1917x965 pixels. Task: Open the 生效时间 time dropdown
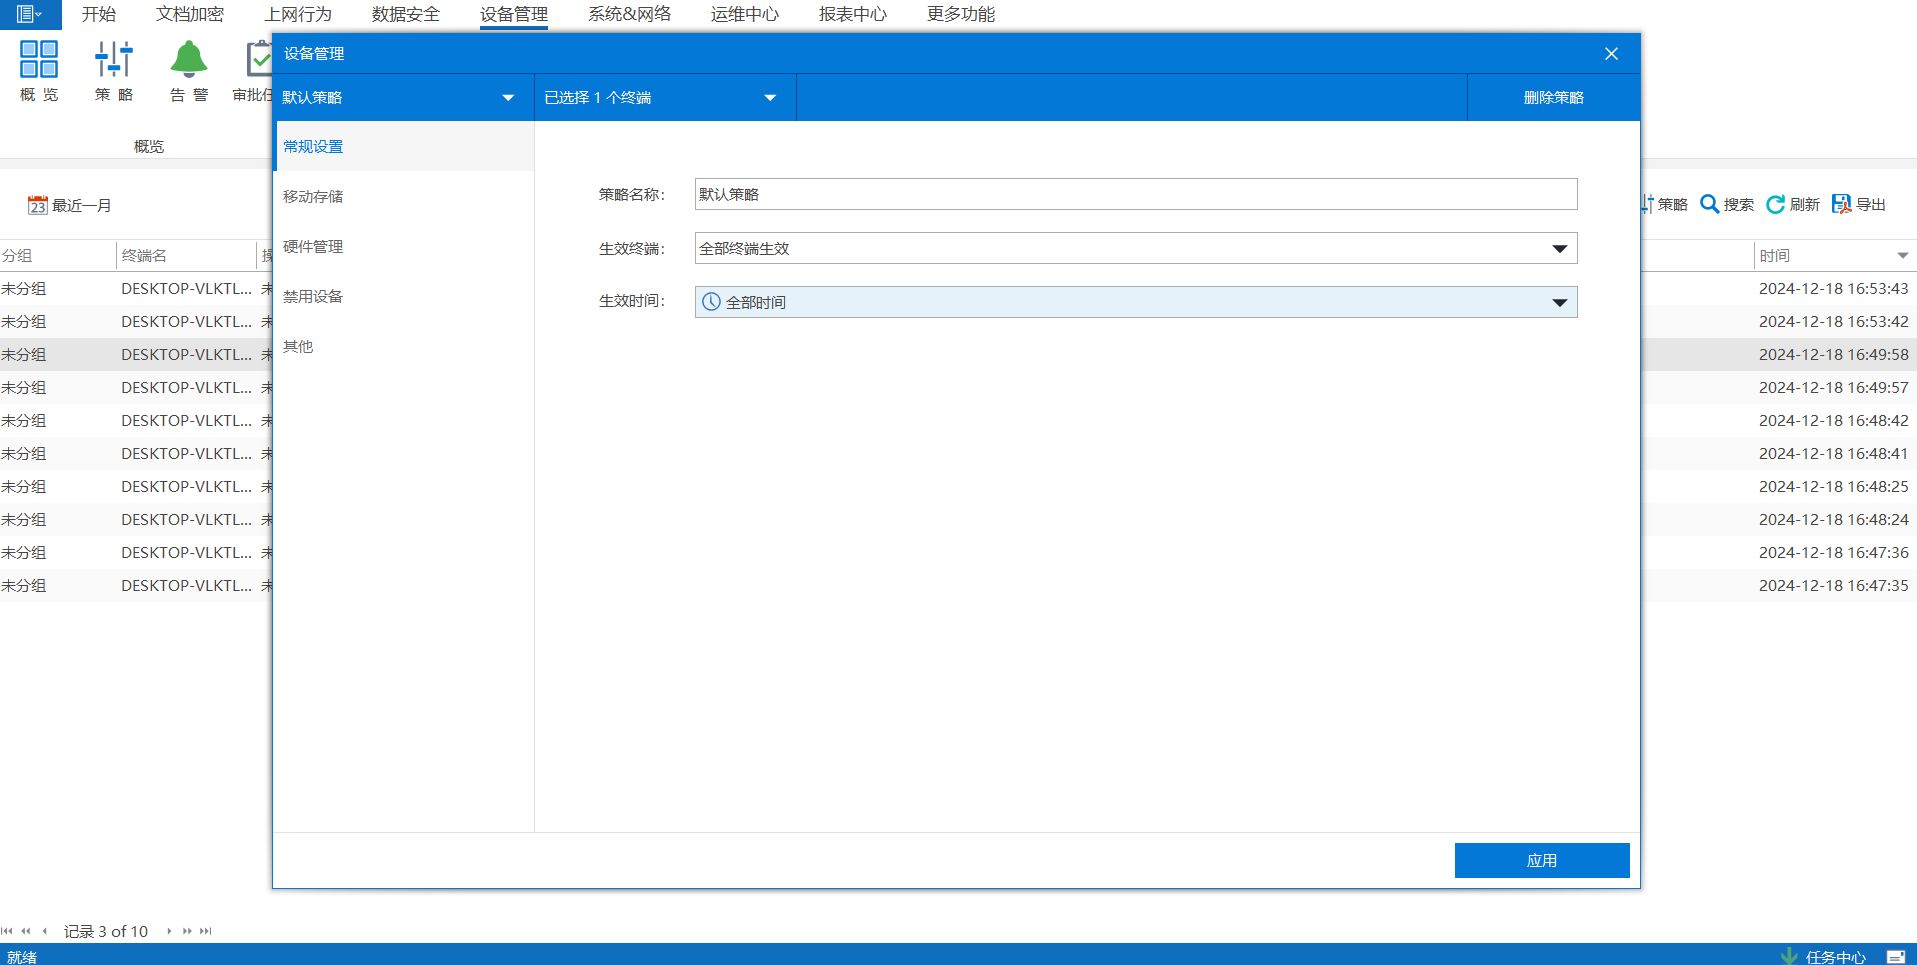click(x=1135, y=302)
